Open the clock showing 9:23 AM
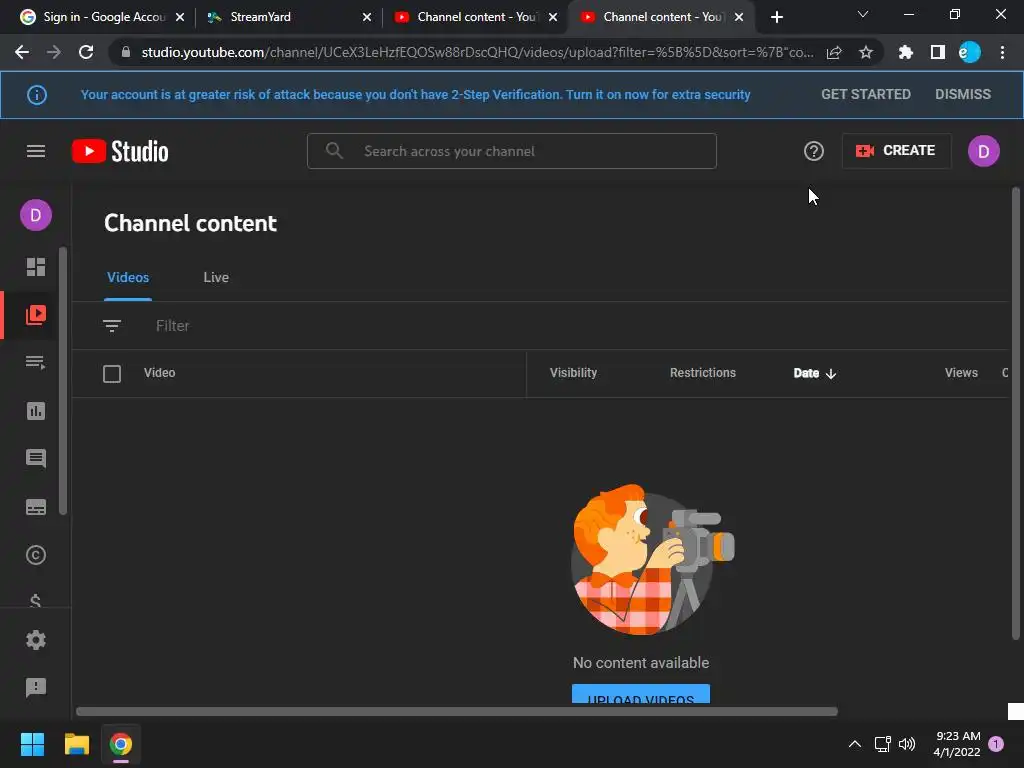Image resolution: width=1024 pixels, height=768 pixels. click(x=957, y=744)
